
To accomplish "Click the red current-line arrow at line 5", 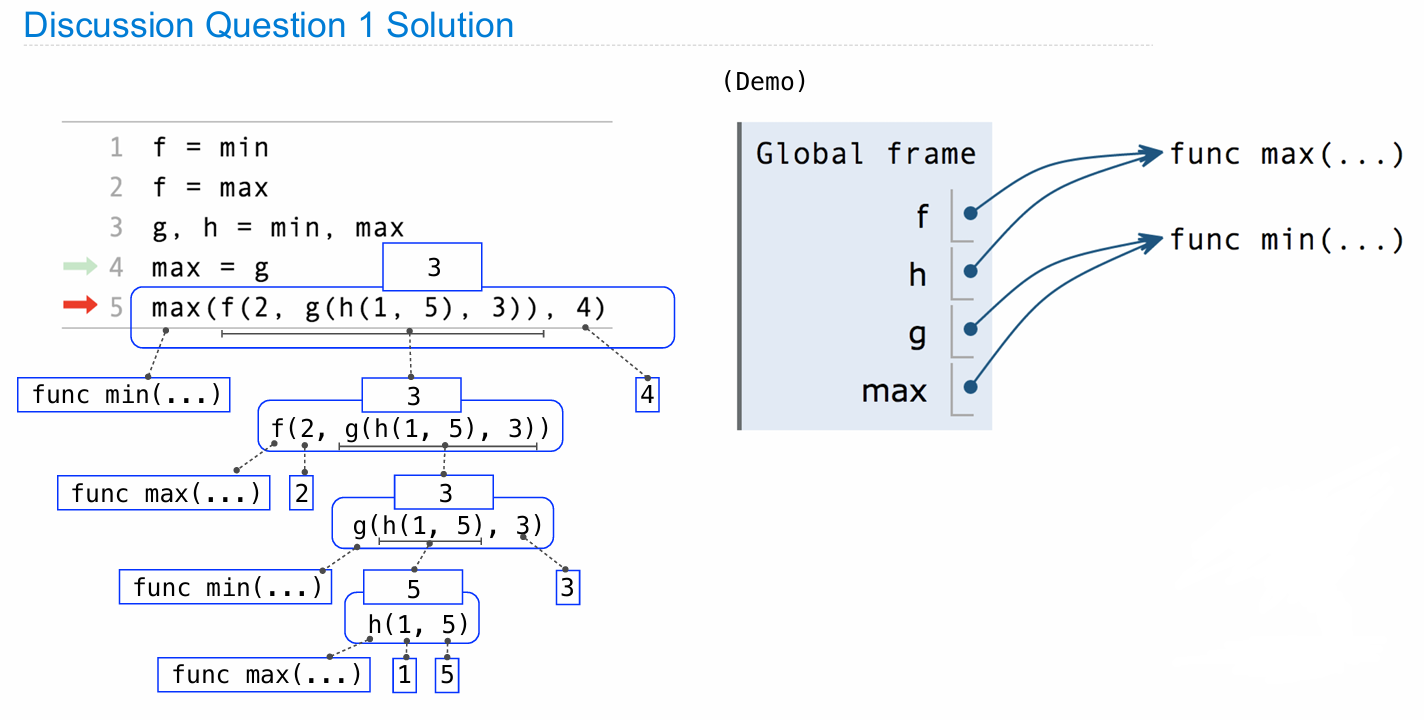I will (x=80, y=305).
